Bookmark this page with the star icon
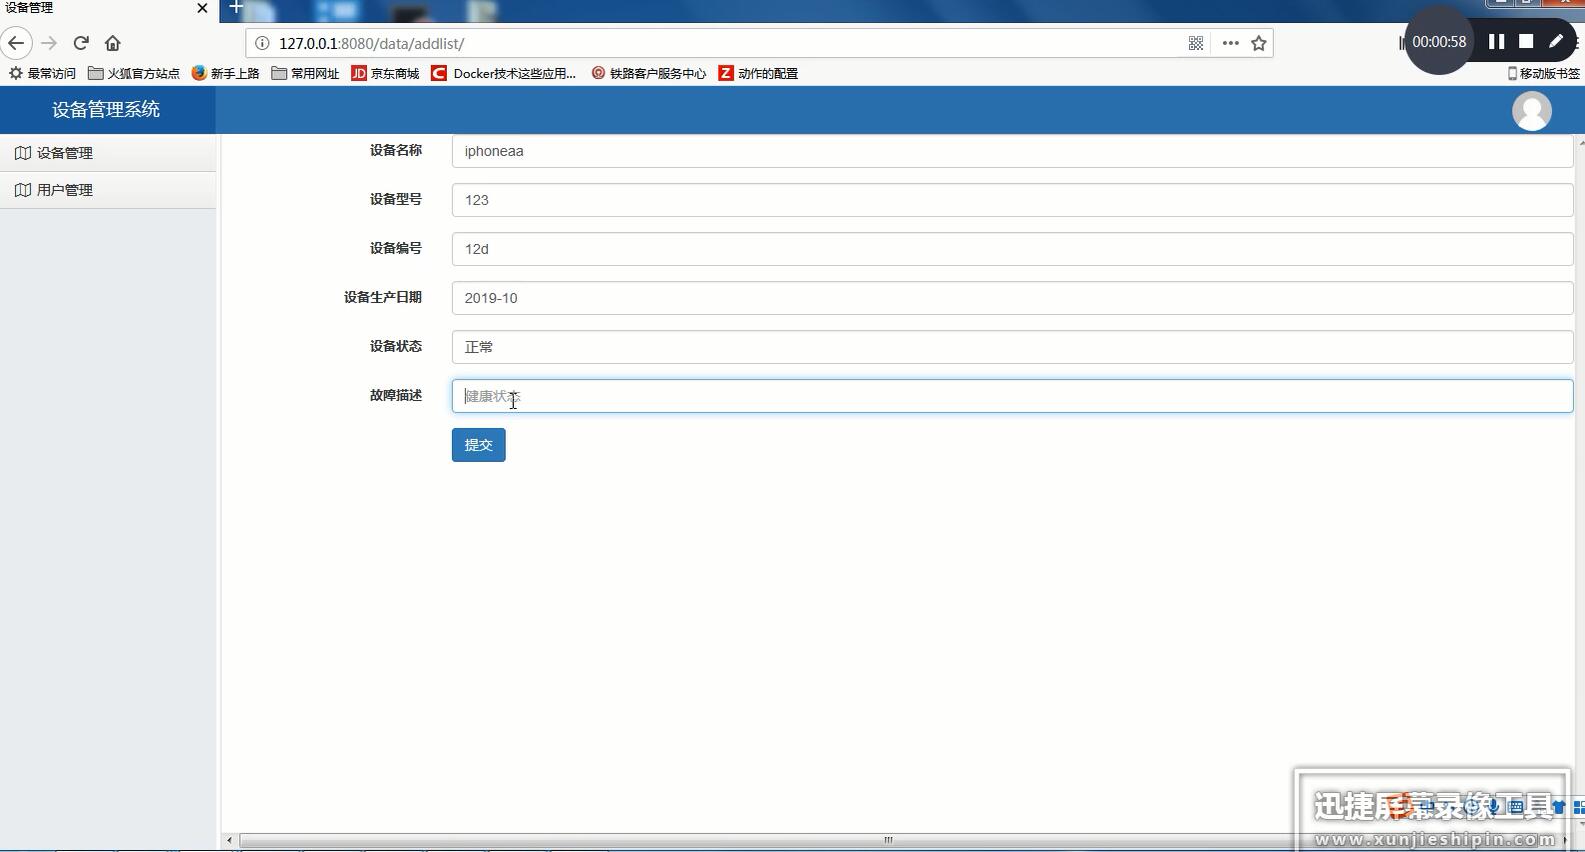1585x852 pixels. point(1259,43)
